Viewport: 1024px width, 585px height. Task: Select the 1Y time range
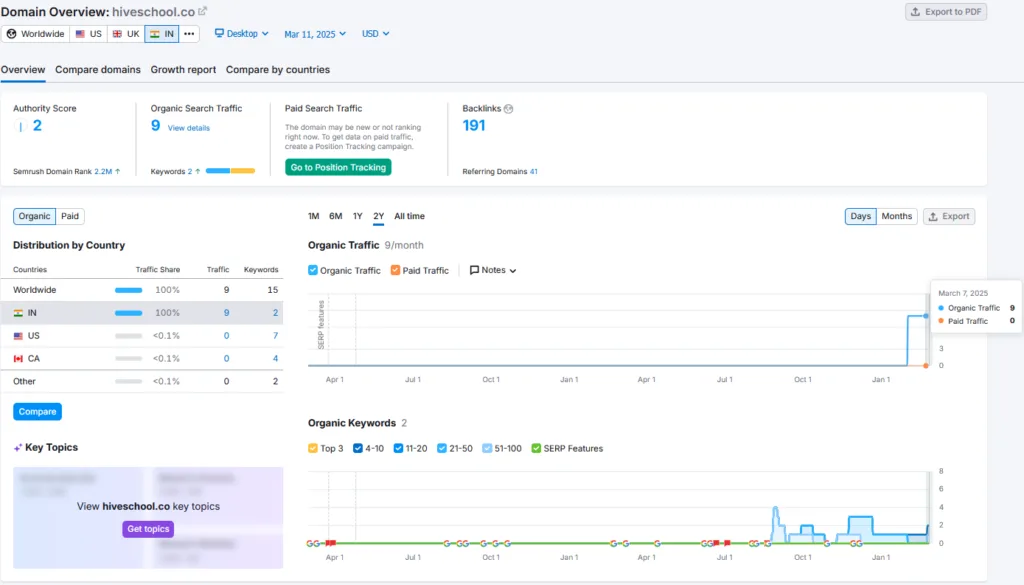point(358,216)
